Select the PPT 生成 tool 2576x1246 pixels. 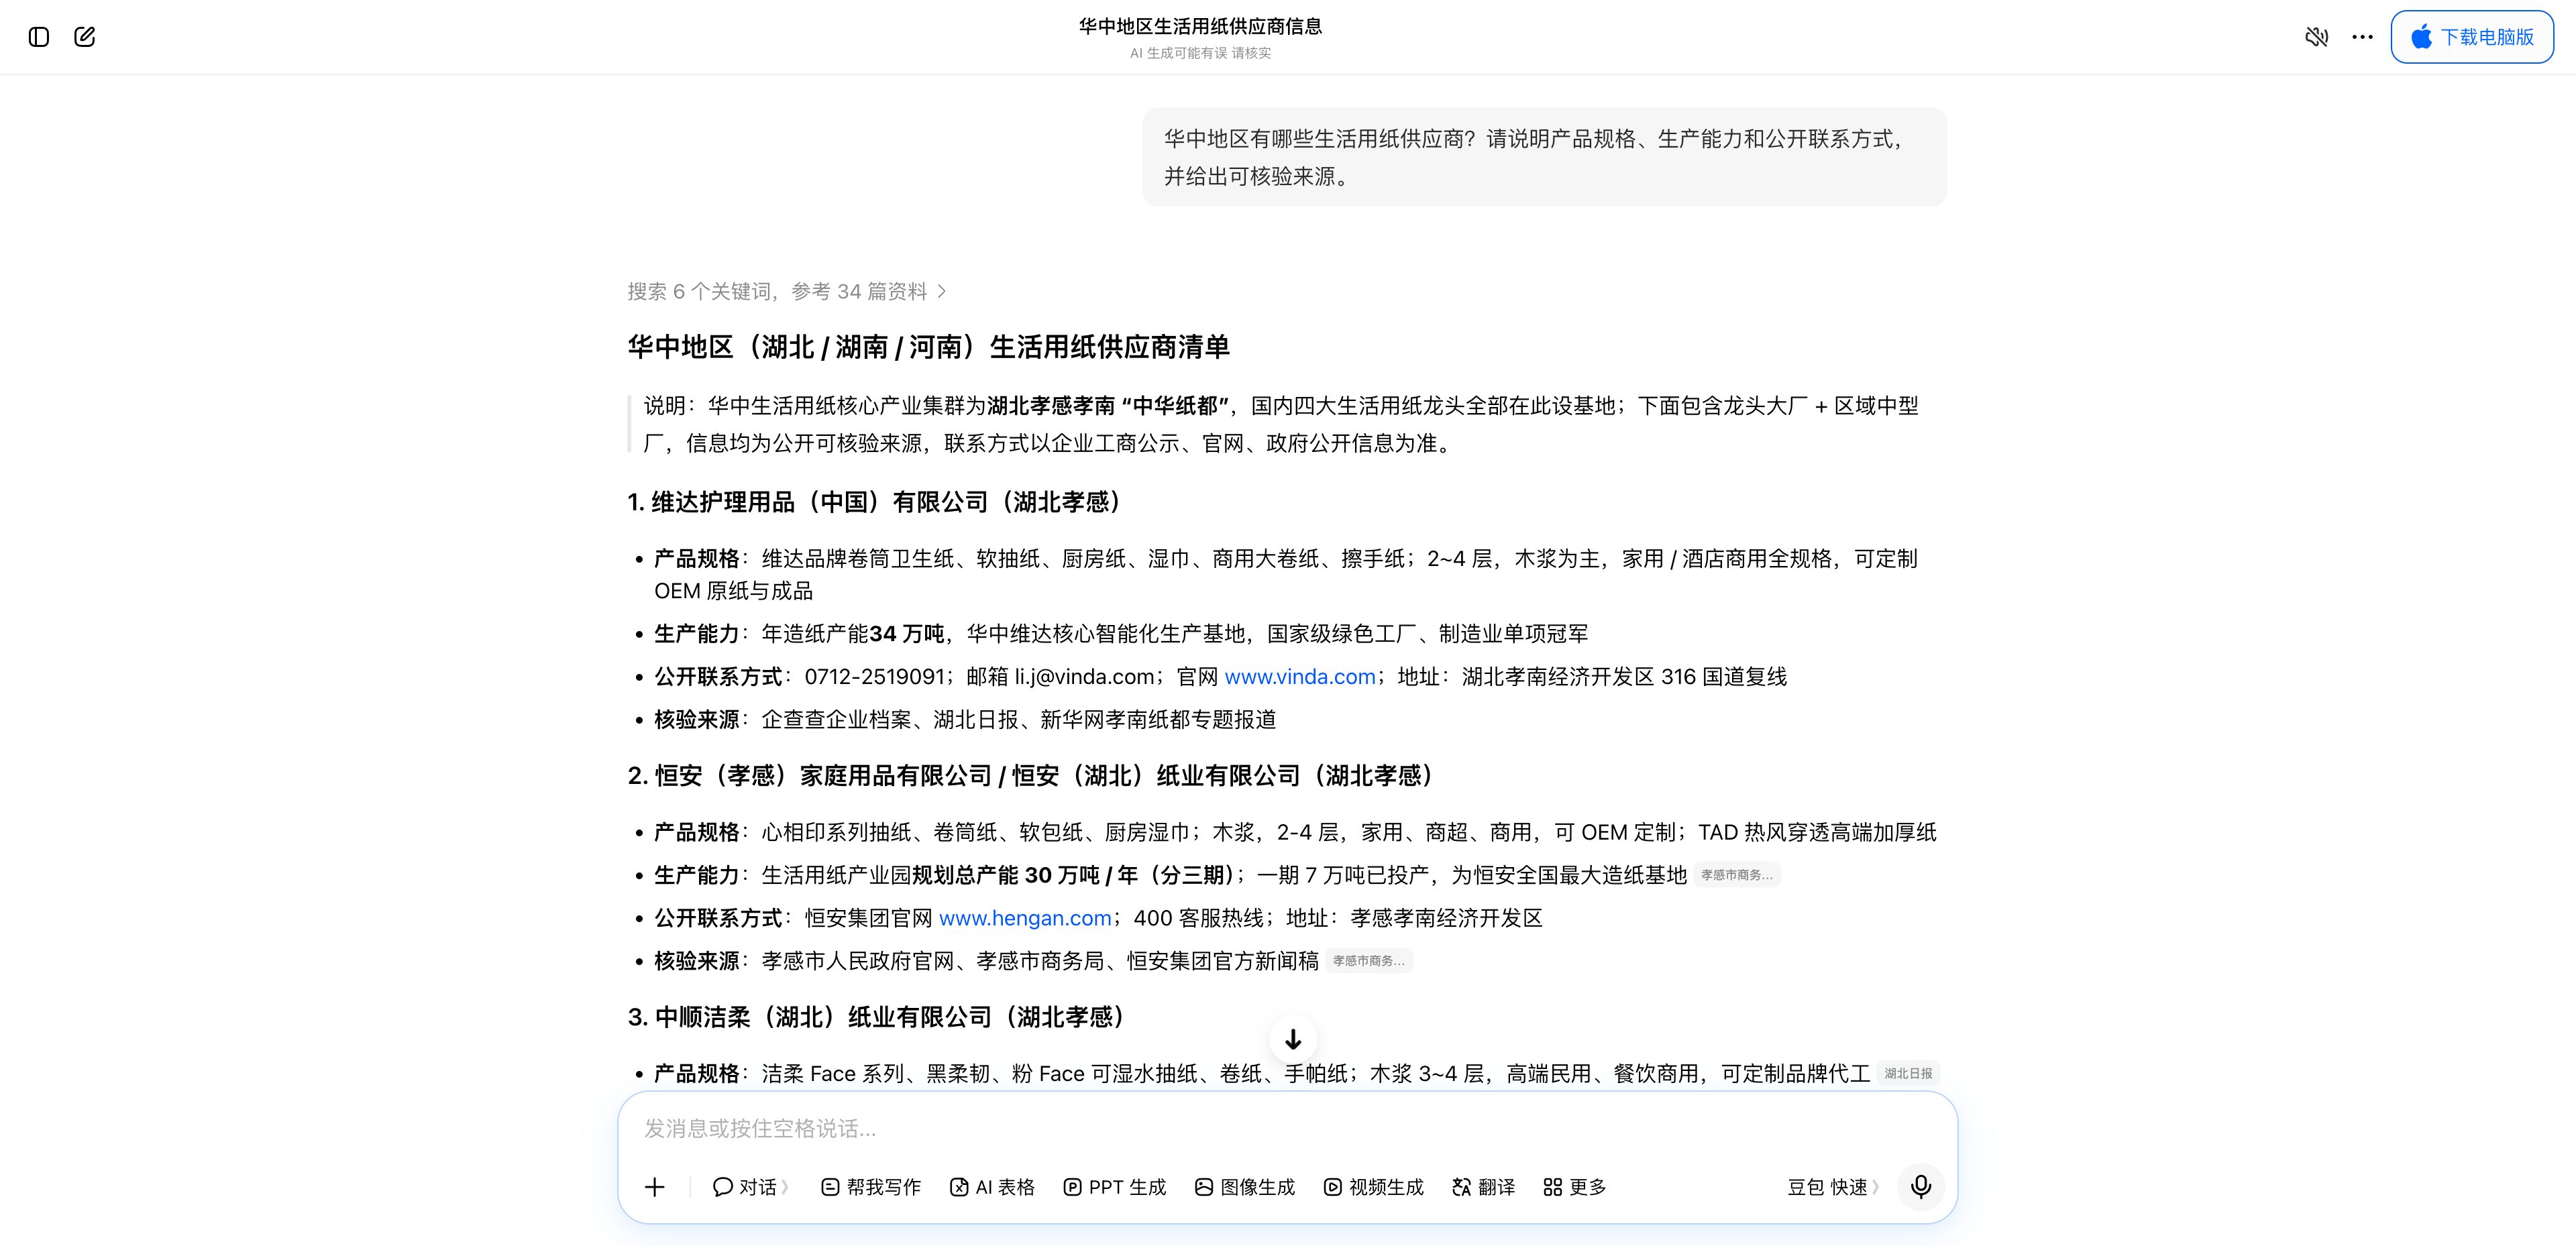pos(1115,1187)
